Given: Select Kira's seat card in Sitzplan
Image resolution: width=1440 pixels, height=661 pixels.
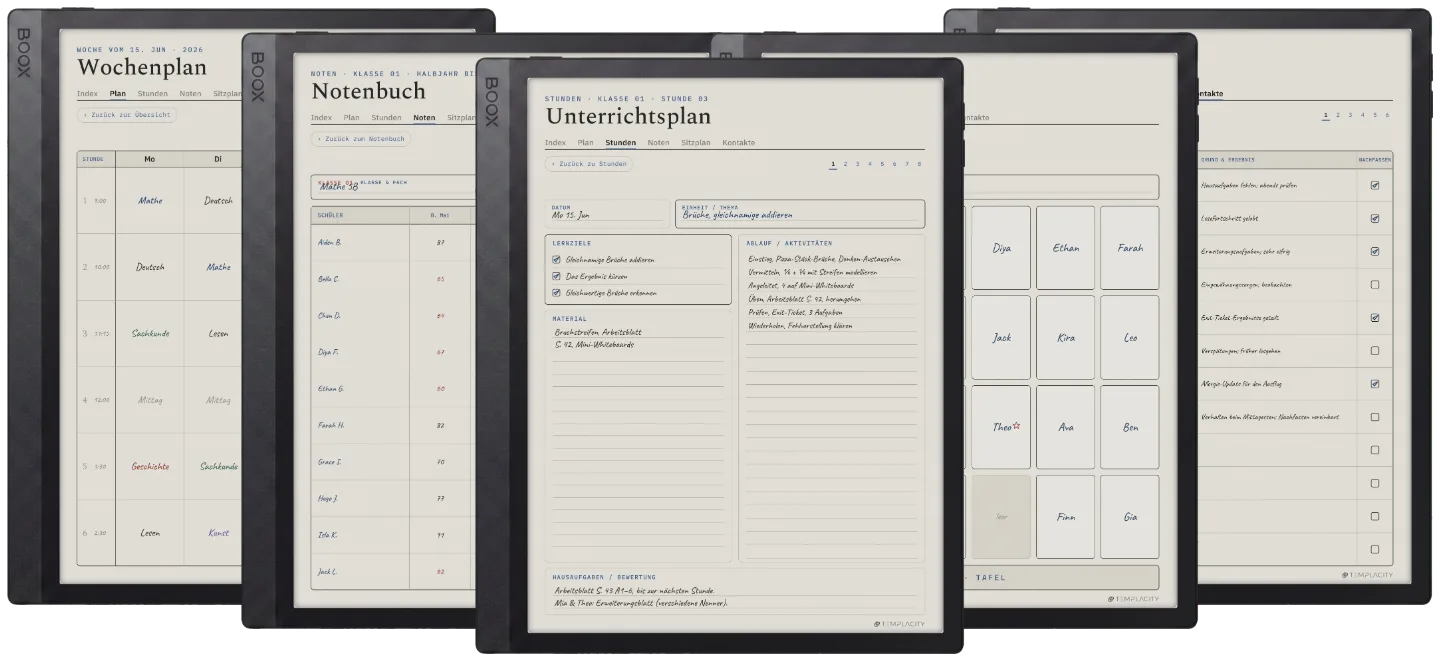Looking at the screenshot, I should pos(1066,338).
